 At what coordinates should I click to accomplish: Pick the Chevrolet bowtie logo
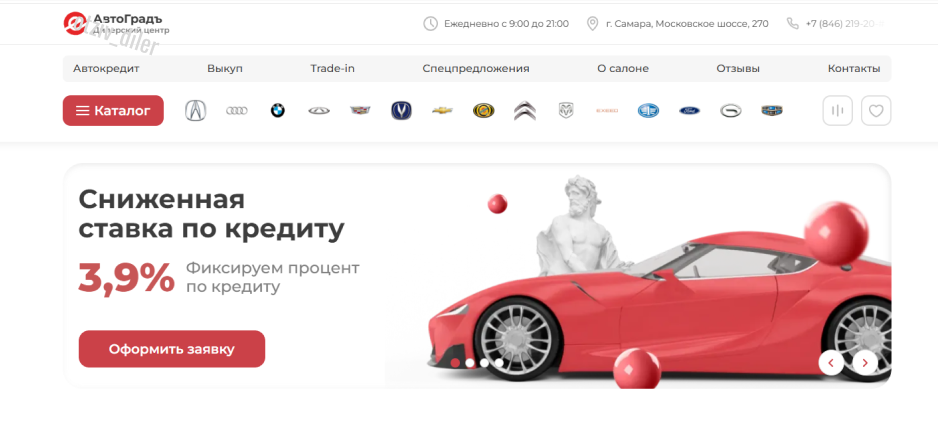(443, 110)
